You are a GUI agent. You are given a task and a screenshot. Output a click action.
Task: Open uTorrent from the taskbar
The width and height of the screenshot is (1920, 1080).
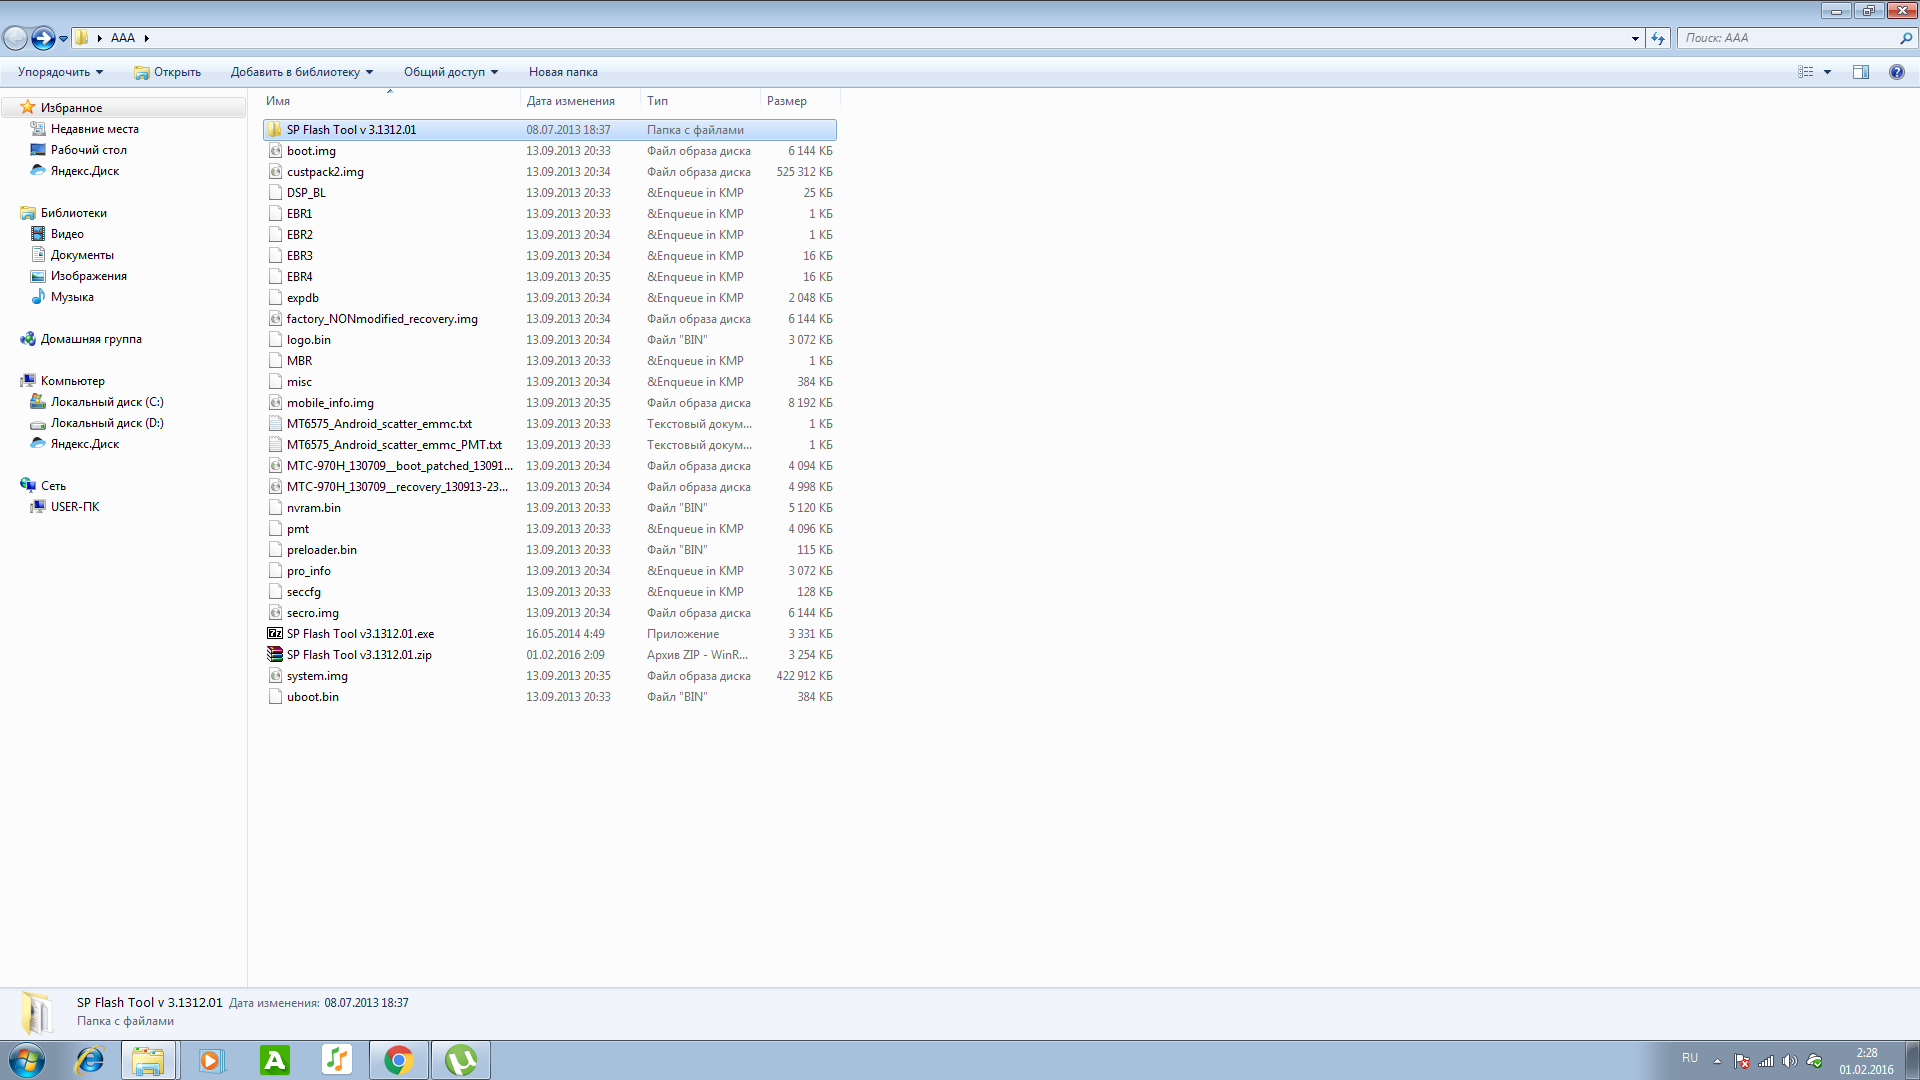point(461,1060)
